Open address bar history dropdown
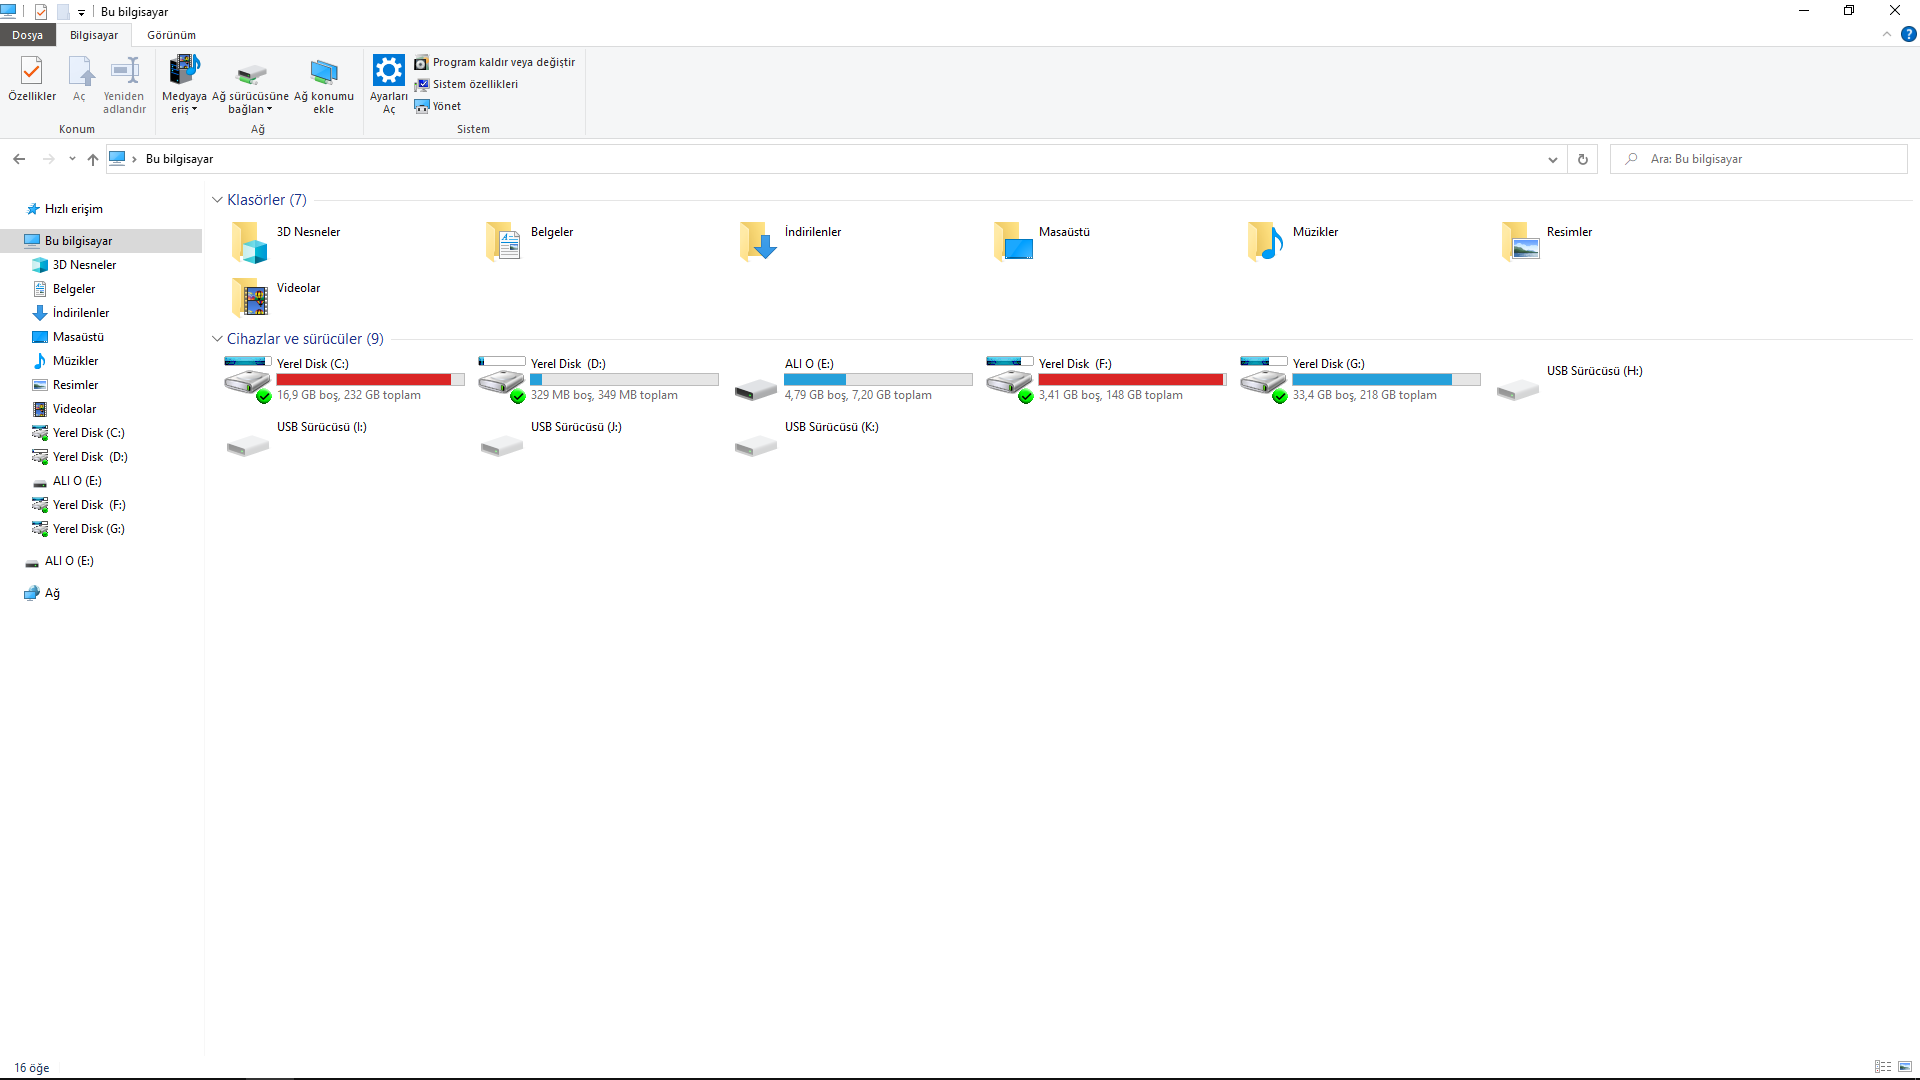Image resolution: width=1920 pixels, height=1080 pixels. 1552,159
